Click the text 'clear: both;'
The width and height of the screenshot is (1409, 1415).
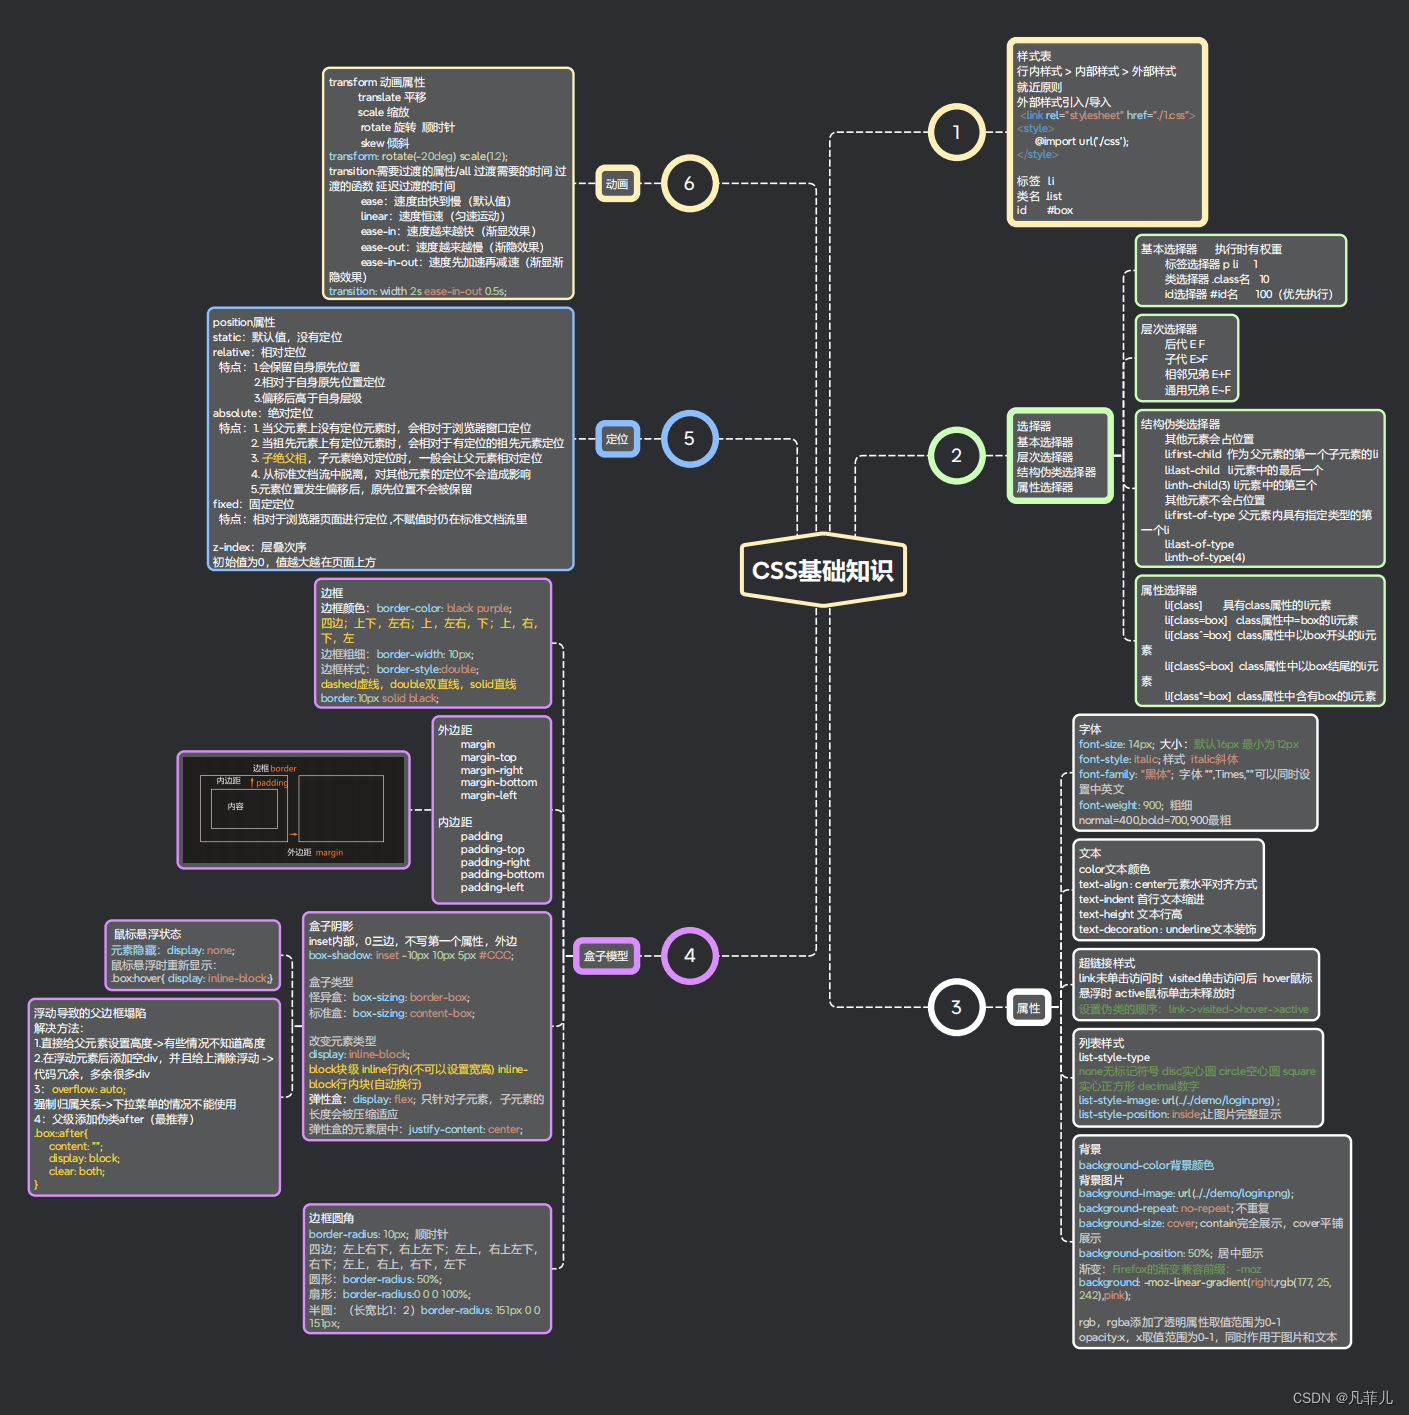pos(76,1171)
